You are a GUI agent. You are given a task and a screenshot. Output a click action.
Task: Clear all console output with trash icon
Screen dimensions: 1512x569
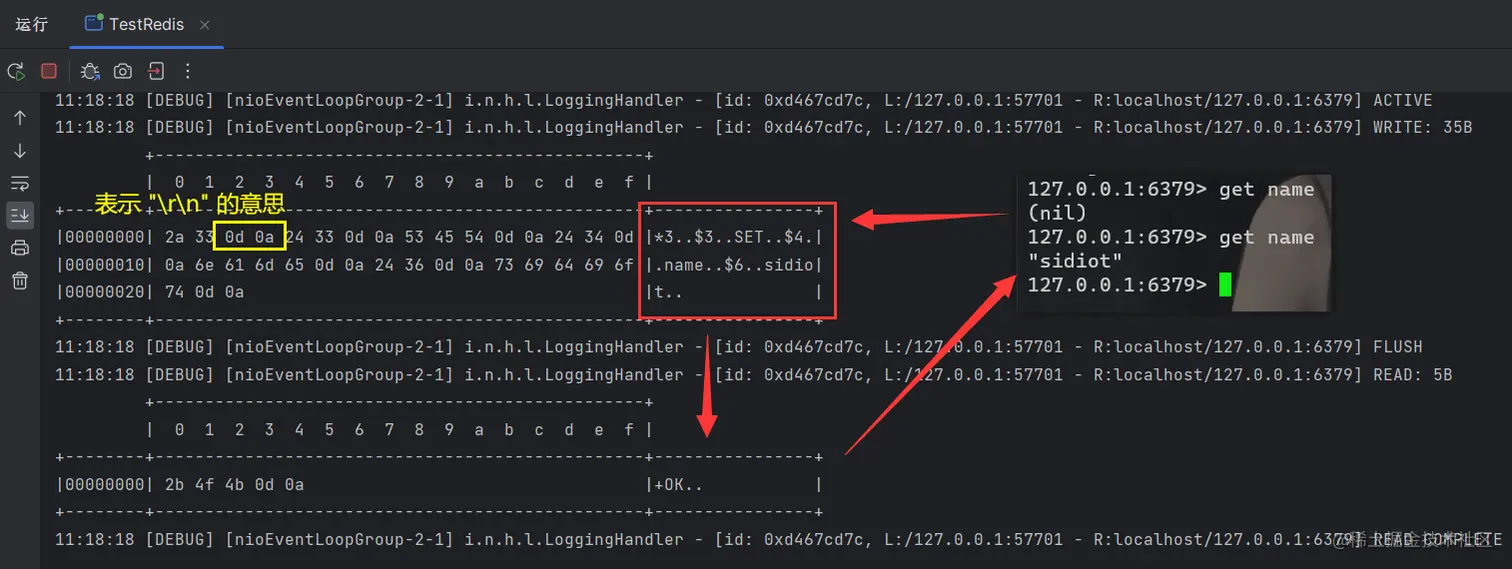[19, 281]
